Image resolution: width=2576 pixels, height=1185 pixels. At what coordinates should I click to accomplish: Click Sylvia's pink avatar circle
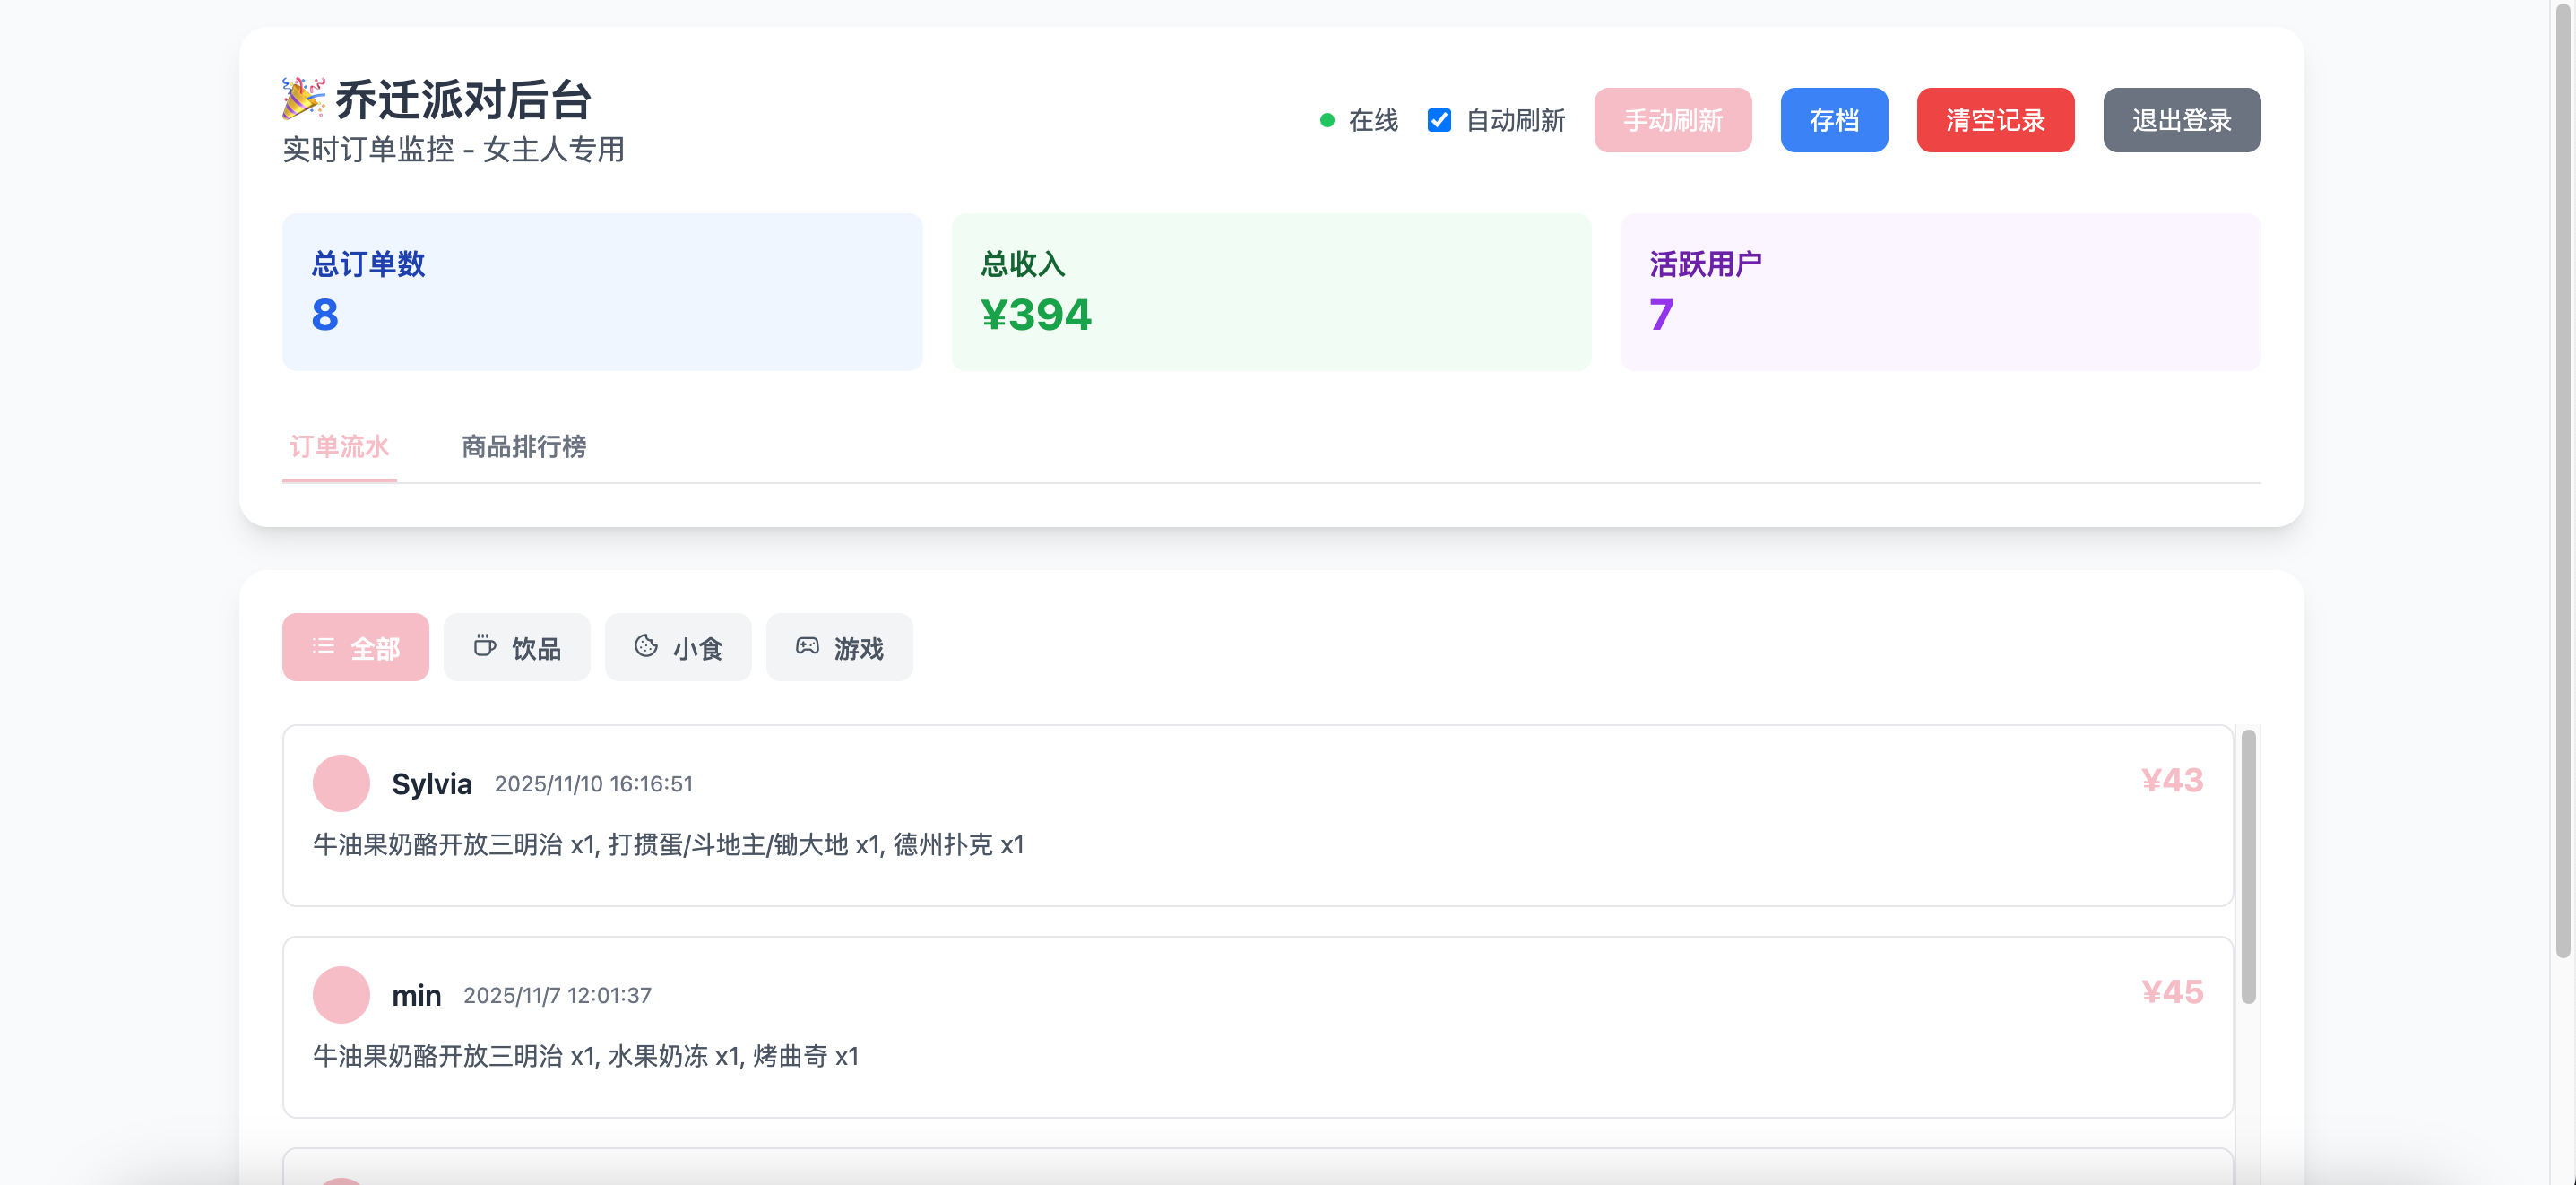pyautogui.click(x=341, y=783)
